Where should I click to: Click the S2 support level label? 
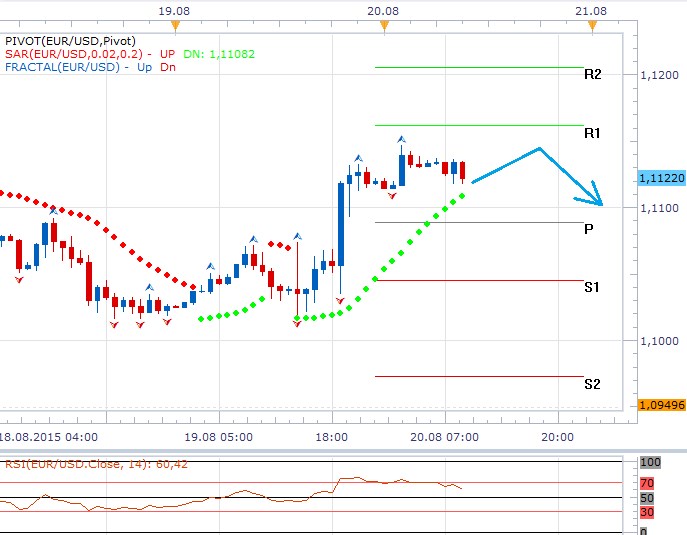tap(592, 383)
